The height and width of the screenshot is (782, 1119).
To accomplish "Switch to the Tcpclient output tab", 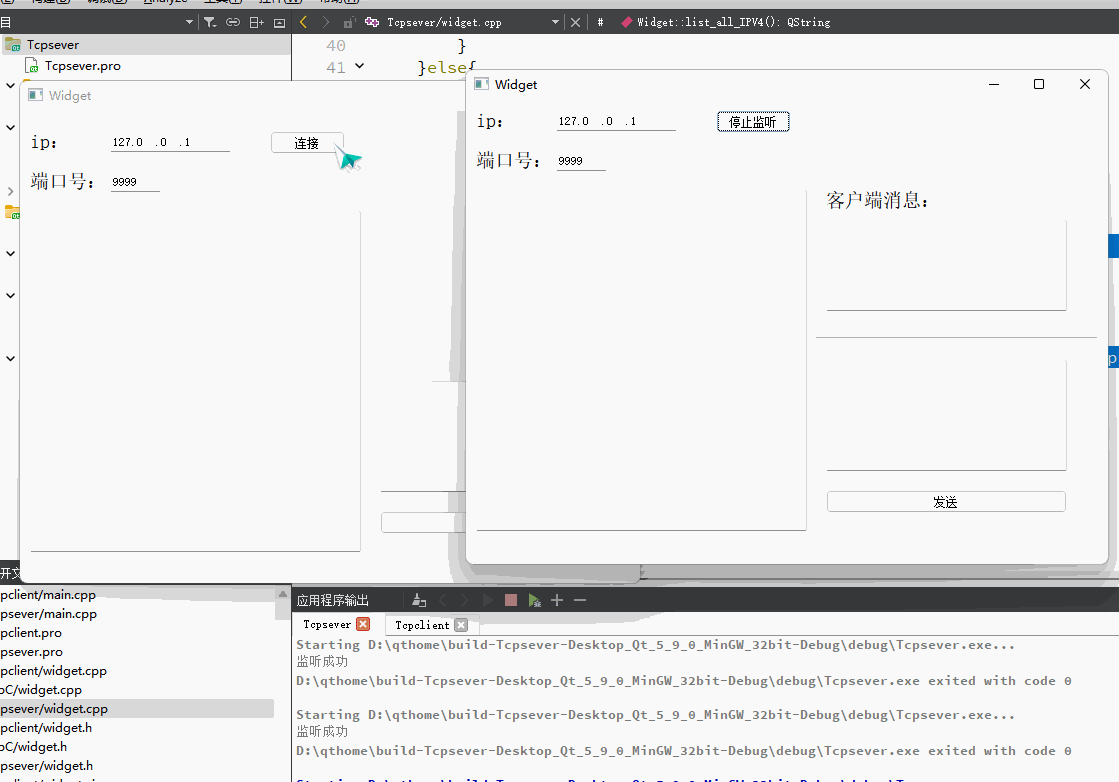I will click(421, 625).
